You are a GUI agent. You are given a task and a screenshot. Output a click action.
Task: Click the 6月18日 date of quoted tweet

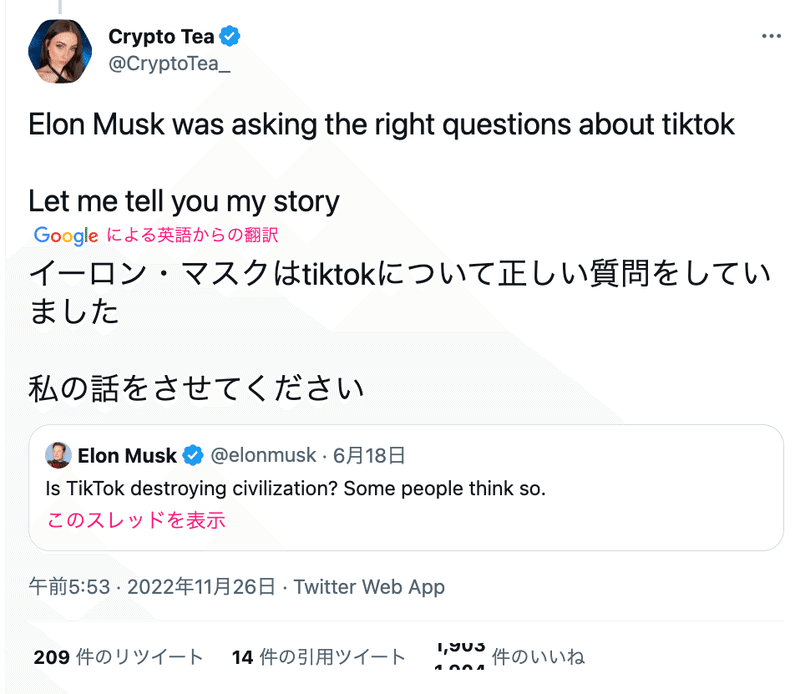[x=369, y=455]
